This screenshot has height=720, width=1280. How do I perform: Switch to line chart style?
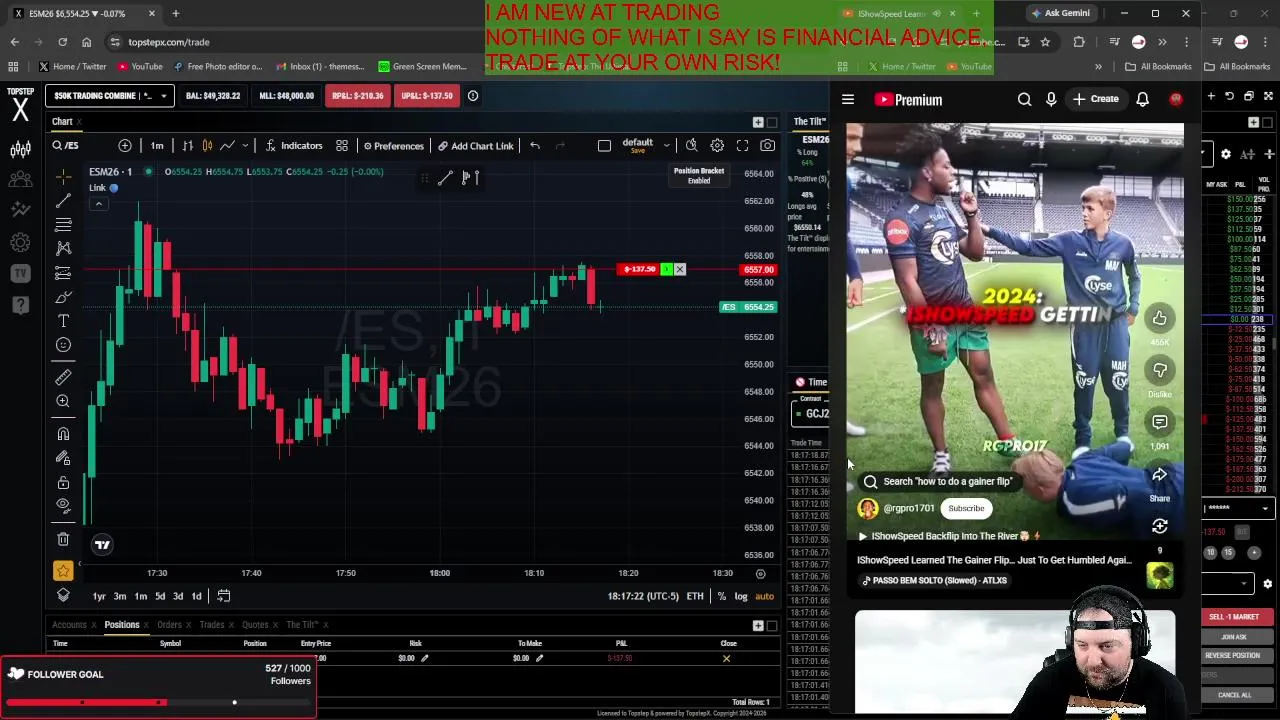coord(227,146)
